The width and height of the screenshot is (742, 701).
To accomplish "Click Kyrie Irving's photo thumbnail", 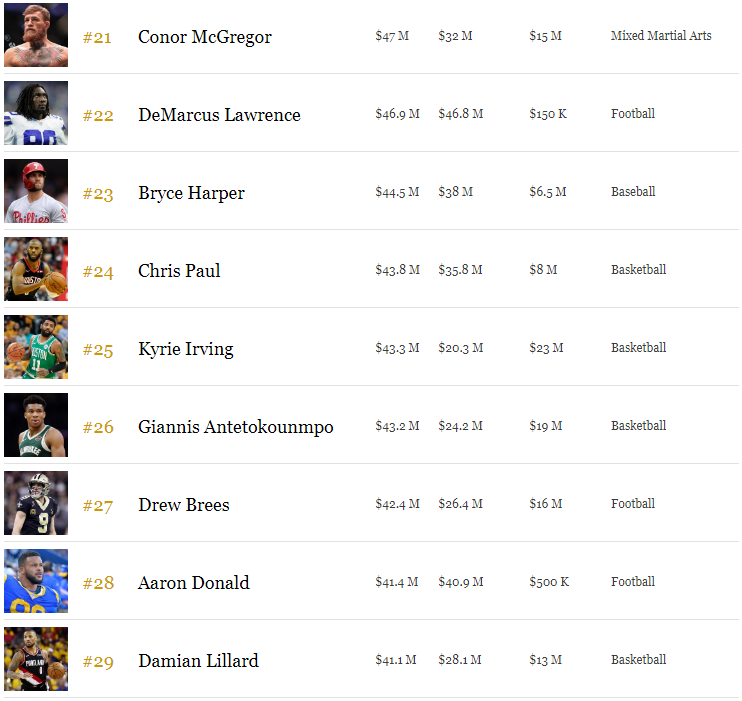I will pos(36,347).
